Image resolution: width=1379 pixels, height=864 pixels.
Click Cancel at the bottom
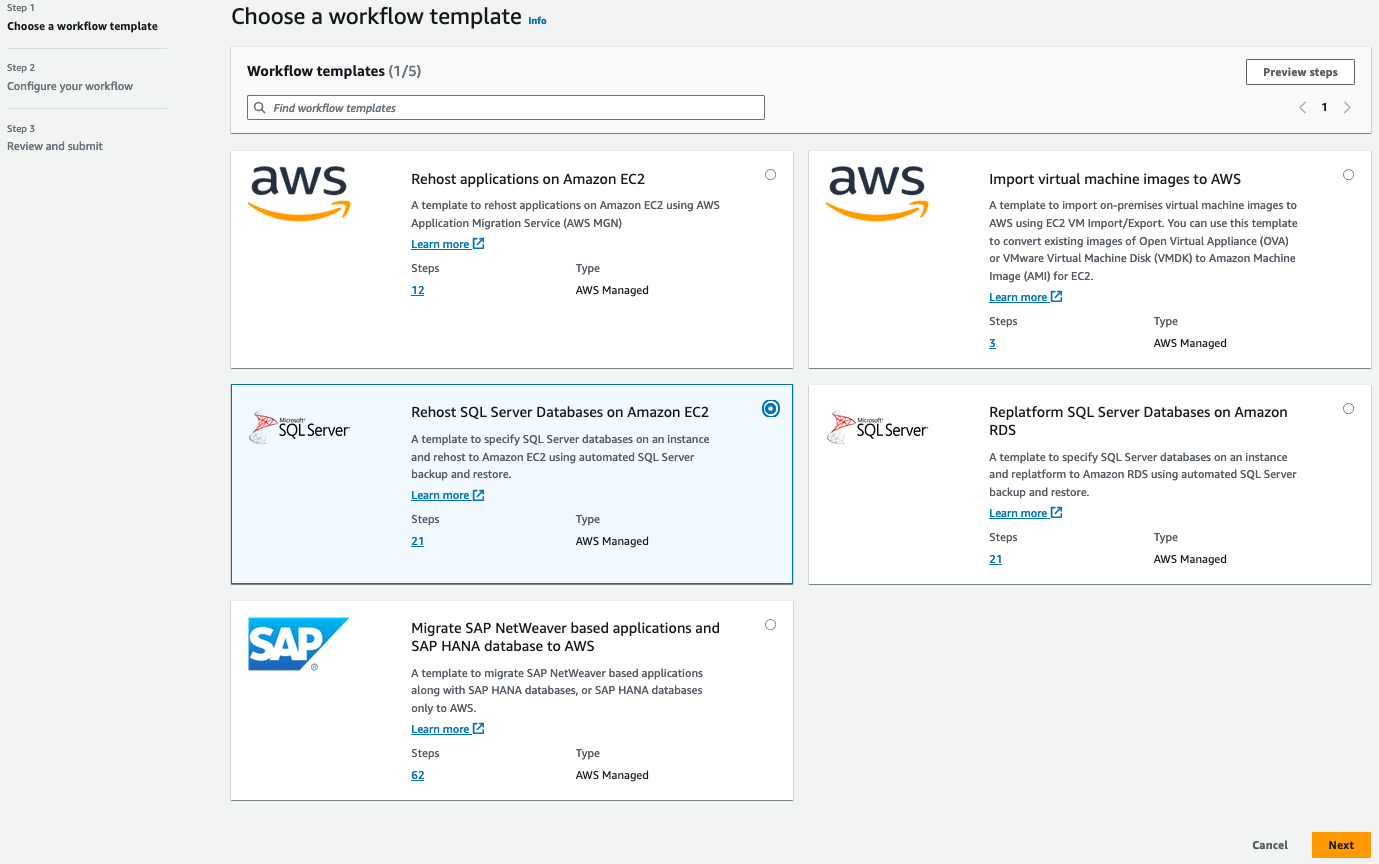1269,845
